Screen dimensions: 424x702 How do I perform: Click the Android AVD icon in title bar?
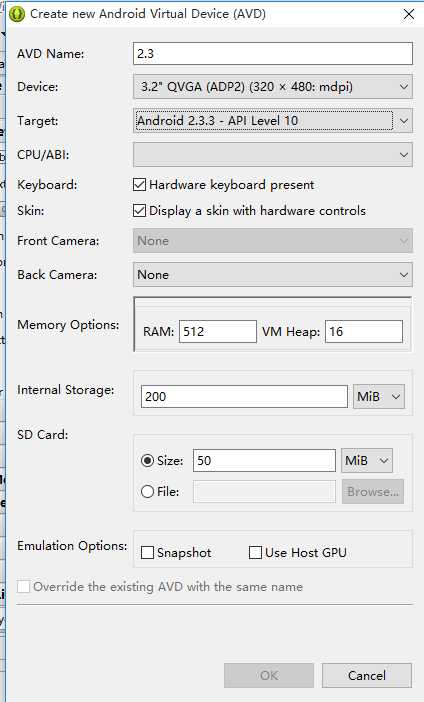[x=17, y=14]
